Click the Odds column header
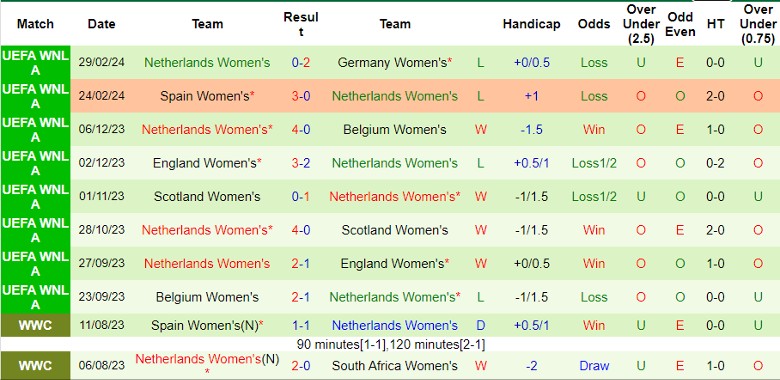This screenshot has height=380, width=780. click(594, 24)
